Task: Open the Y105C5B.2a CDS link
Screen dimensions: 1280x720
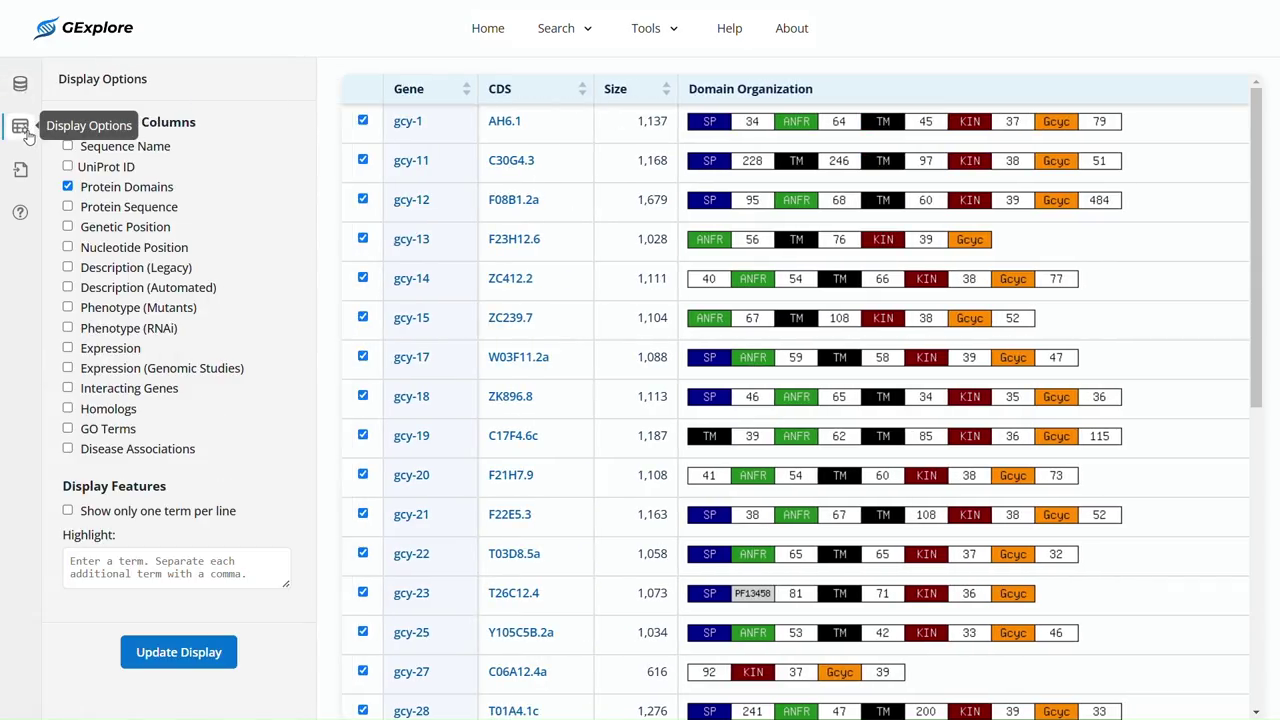Action: point(521,632)
